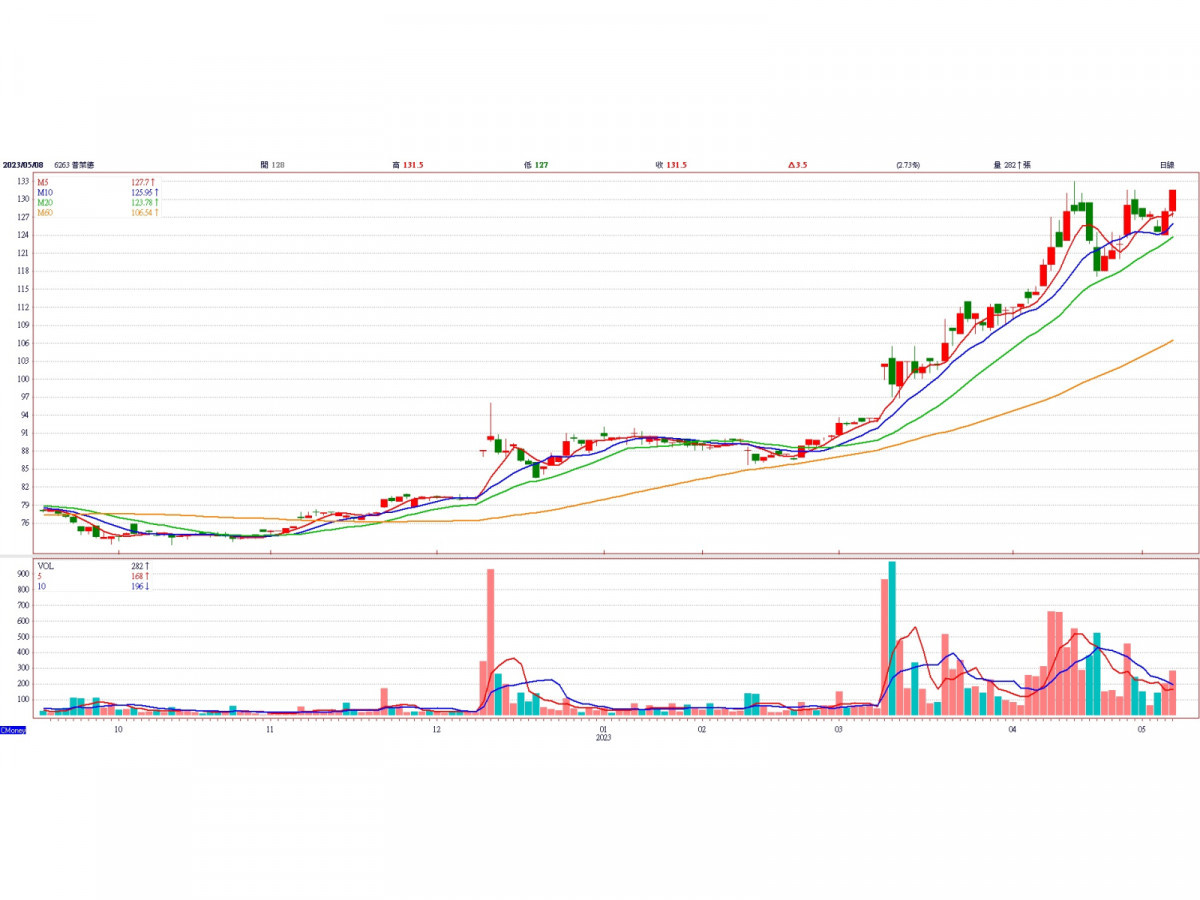
Task: Click the M20 moving average legend
Action: click(x=45, y=203)
